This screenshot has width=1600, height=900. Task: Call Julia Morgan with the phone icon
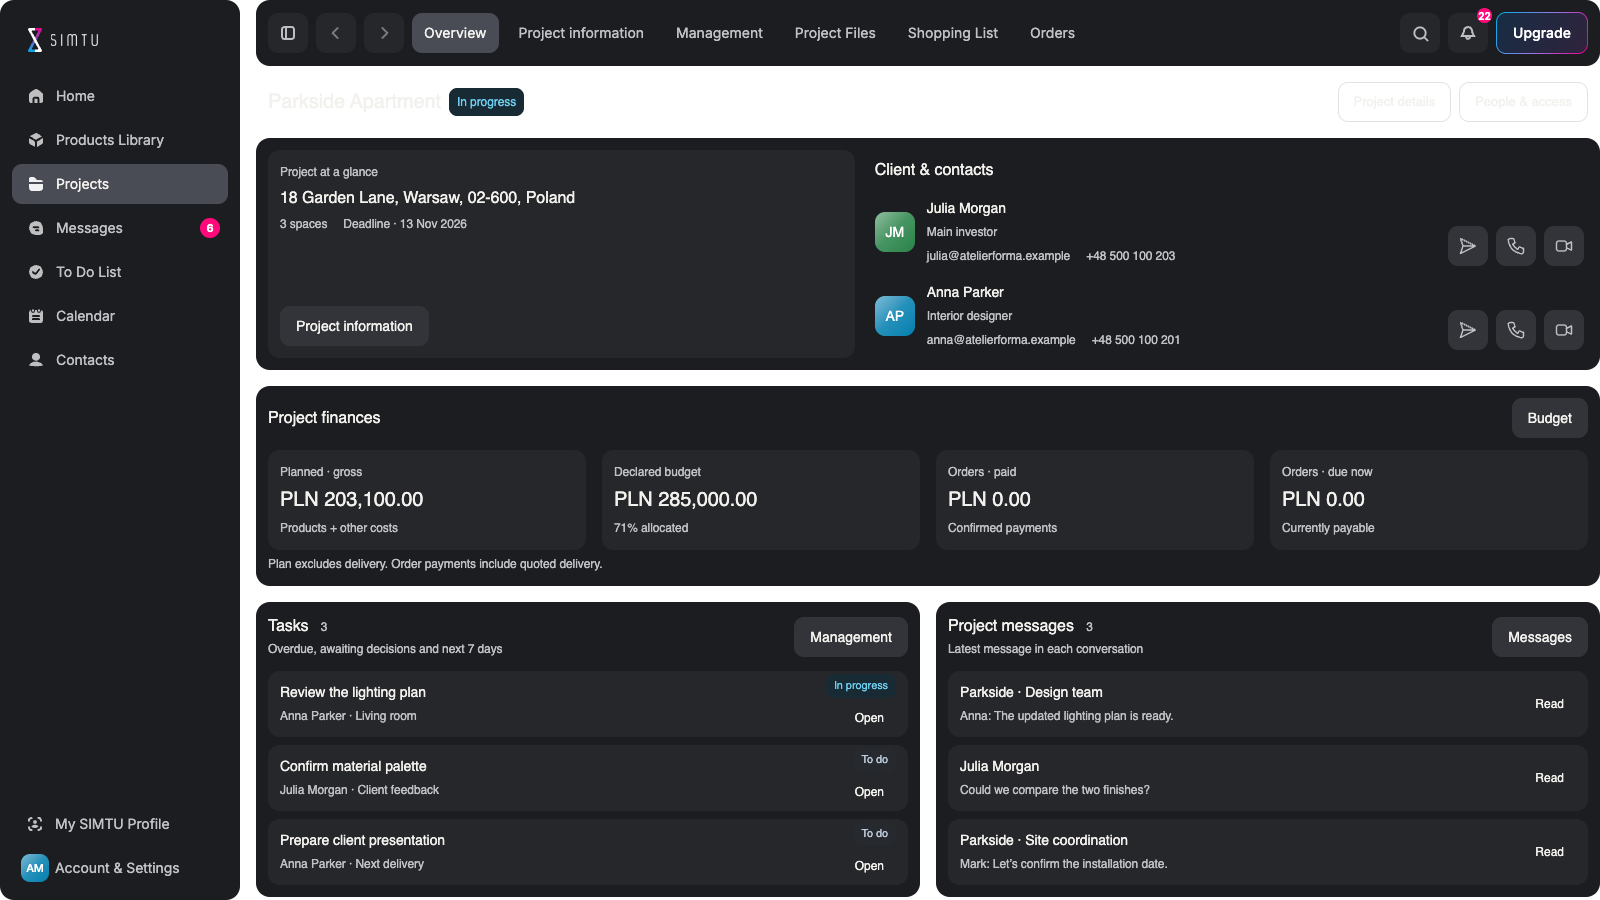click(1516, 246)
